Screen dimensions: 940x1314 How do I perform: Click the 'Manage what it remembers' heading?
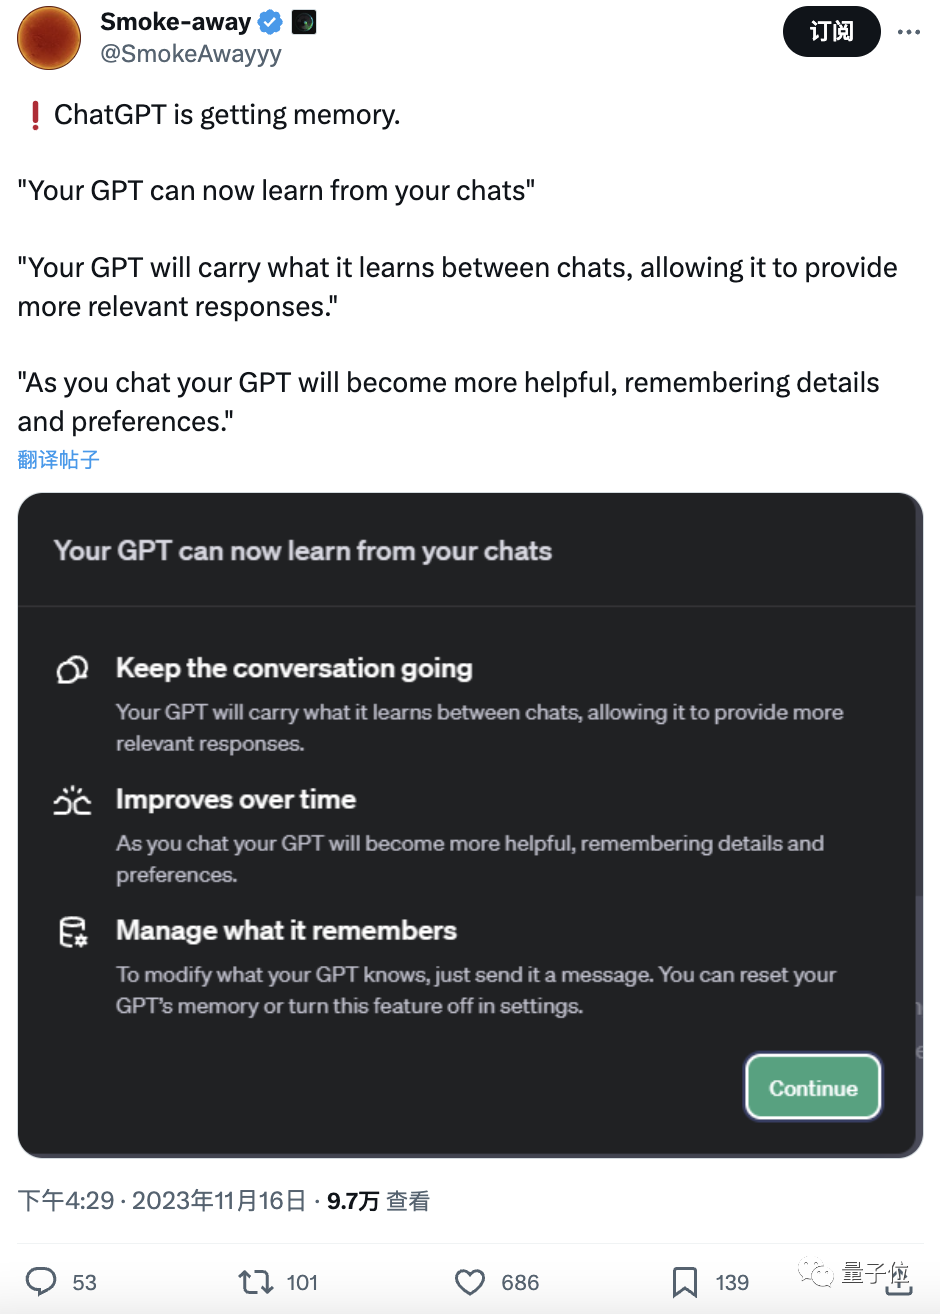(286, 931)
